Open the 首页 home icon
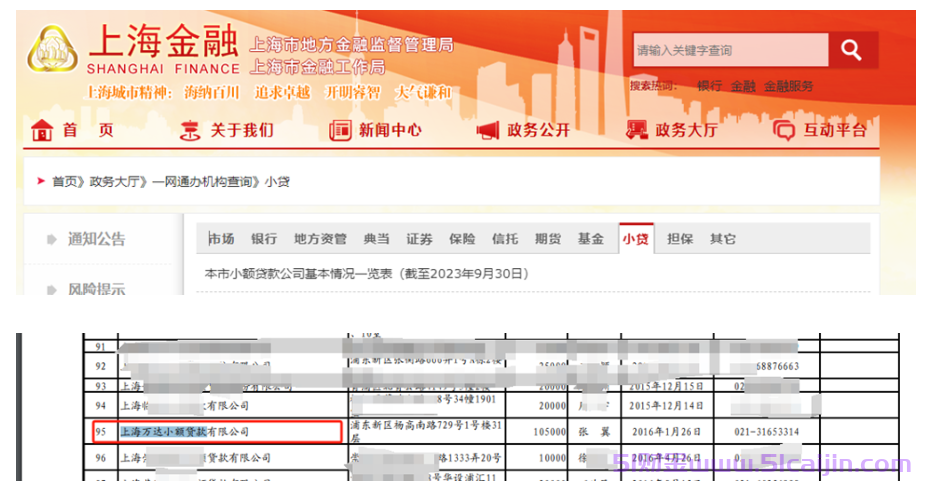The height and width of the screenshot is (492, 930). (42, 130)
